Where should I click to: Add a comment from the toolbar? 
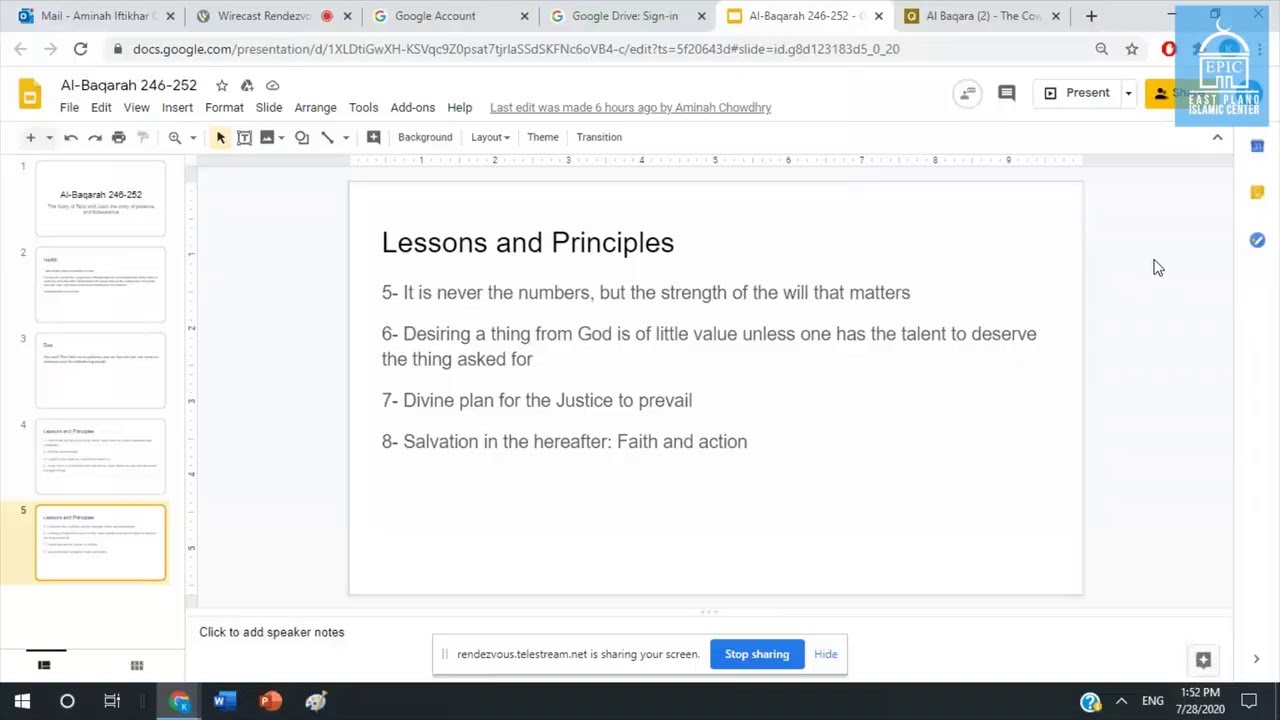pyautogui.click(x=373, y=137)
